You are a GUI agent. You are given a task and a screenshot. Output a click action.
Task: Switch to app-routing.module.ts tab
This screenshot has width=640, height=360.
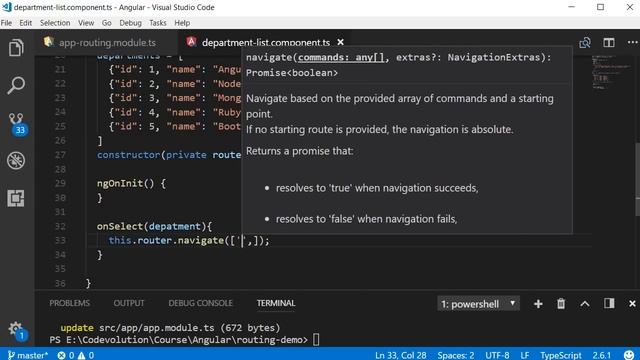(x=107, y=42)
